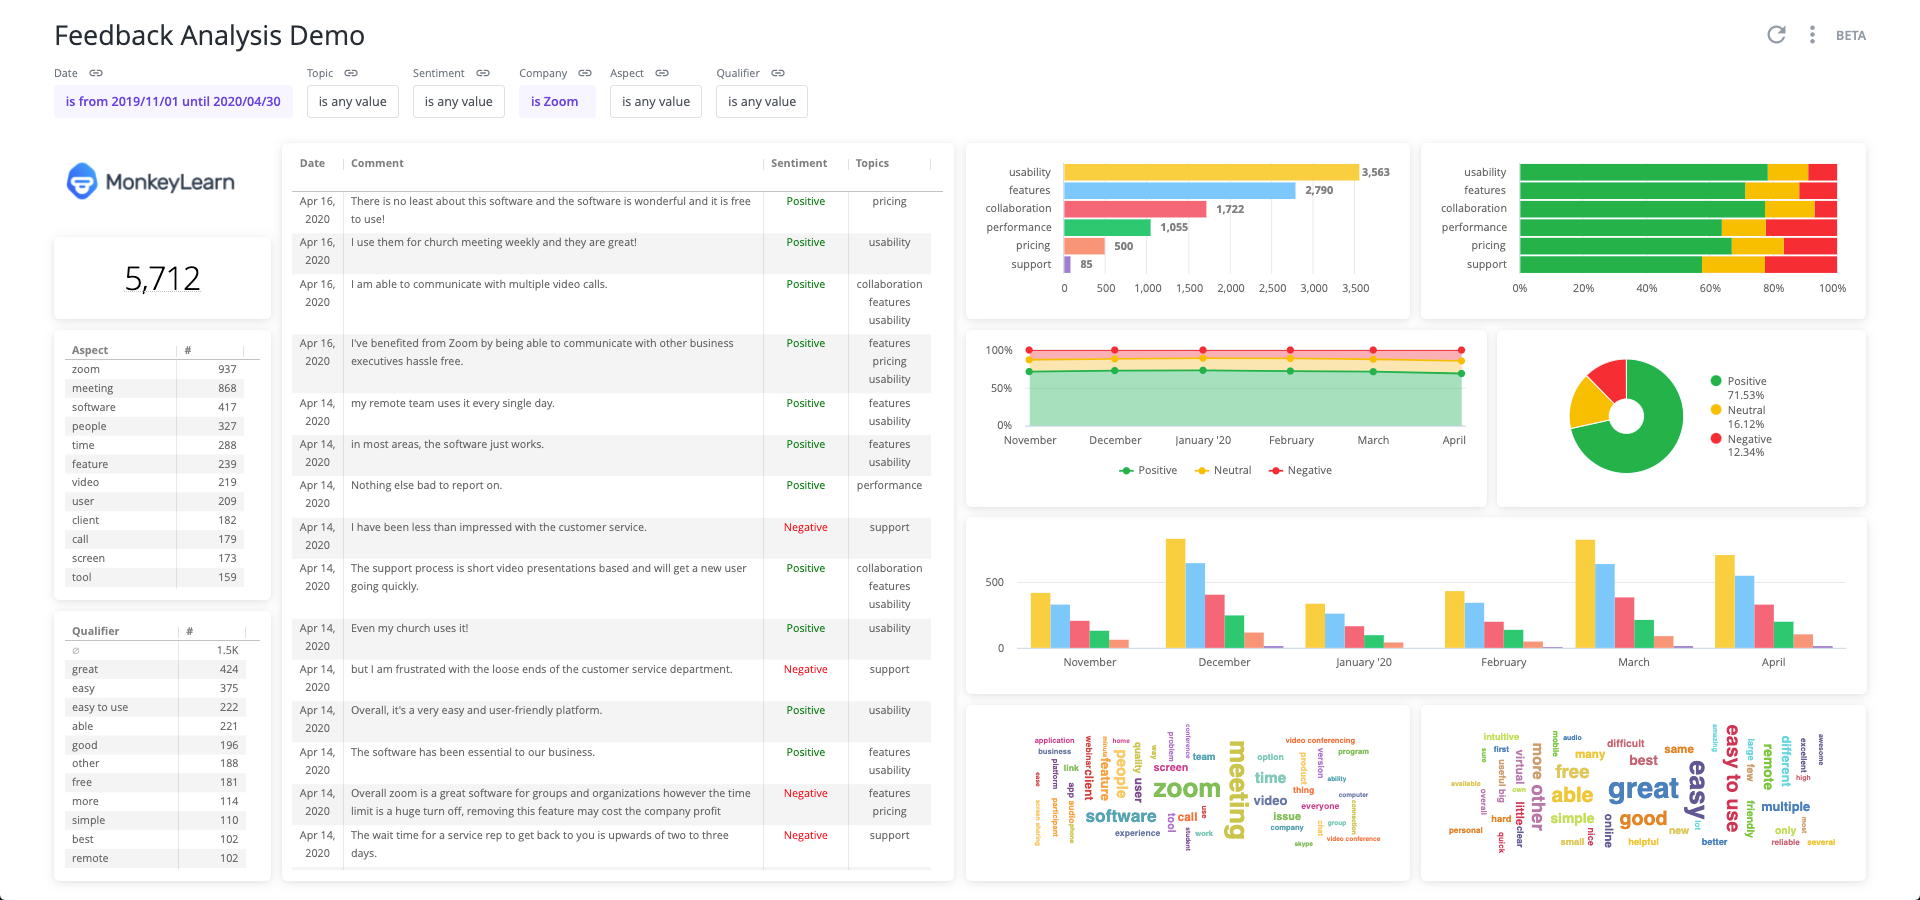This screenshot has height=900, width=1920.
Task: Open the Qualifier filter 'is any value'
Action: point(762,102)
